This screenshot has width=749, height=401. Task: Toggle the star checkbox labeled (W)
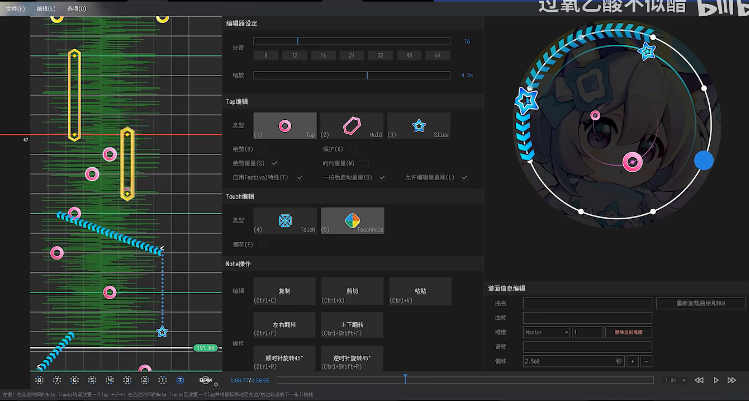point(365,163)
